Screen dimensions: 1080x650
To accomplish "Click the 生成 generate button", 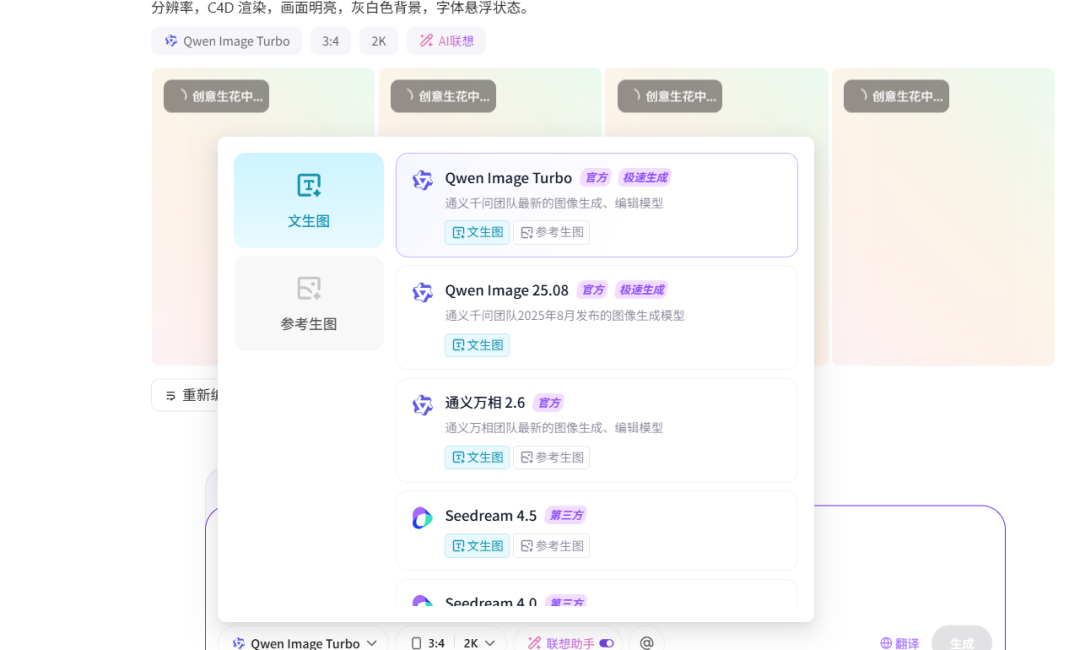I will 961,643.
